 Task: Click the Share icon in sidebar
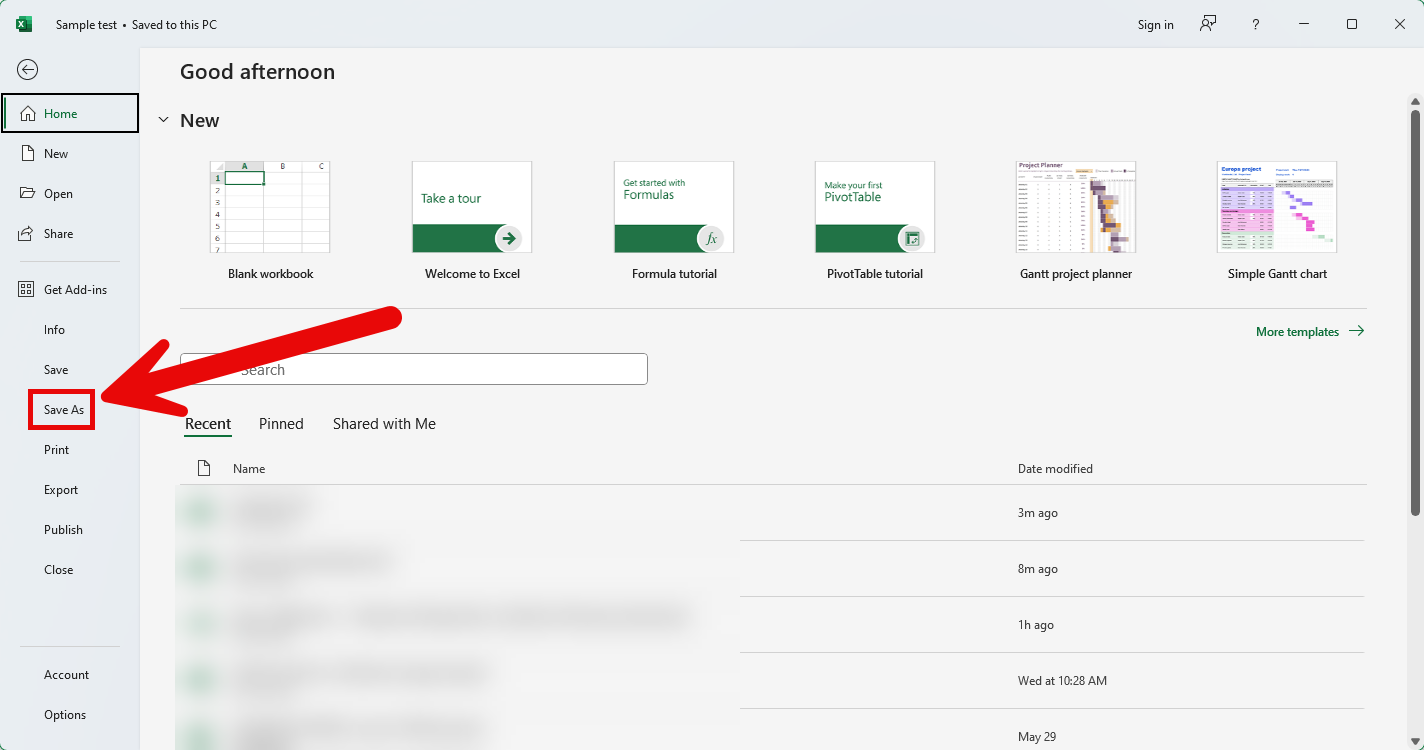pyautogui.click(x=28, y=234)
